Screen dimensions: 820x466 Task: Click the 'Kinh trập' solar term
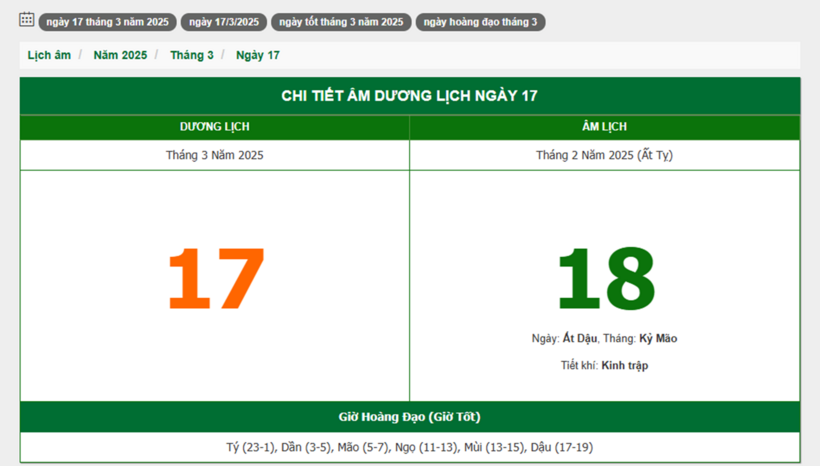pos(624,366)
